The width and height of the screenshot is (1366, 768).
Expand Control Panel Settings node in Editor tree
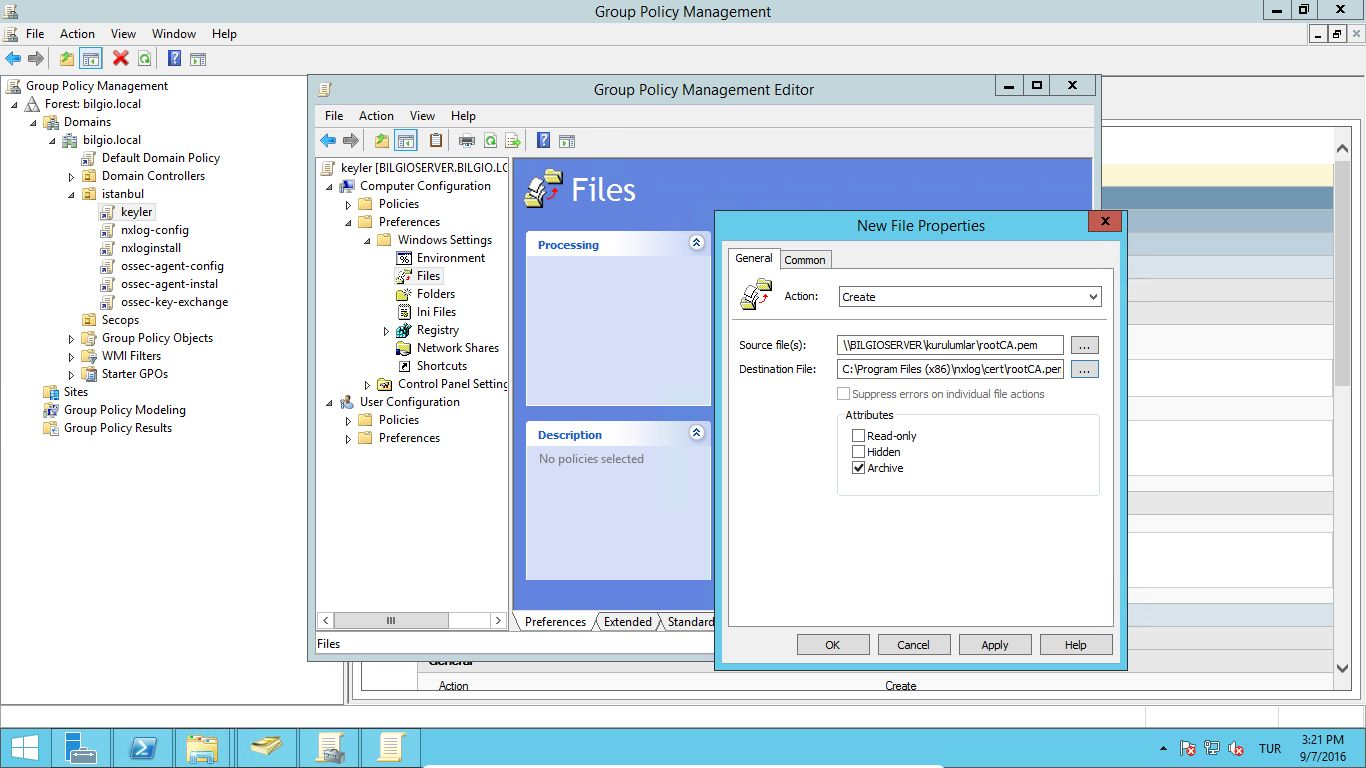pyautogui.click(x=367, y=385)
